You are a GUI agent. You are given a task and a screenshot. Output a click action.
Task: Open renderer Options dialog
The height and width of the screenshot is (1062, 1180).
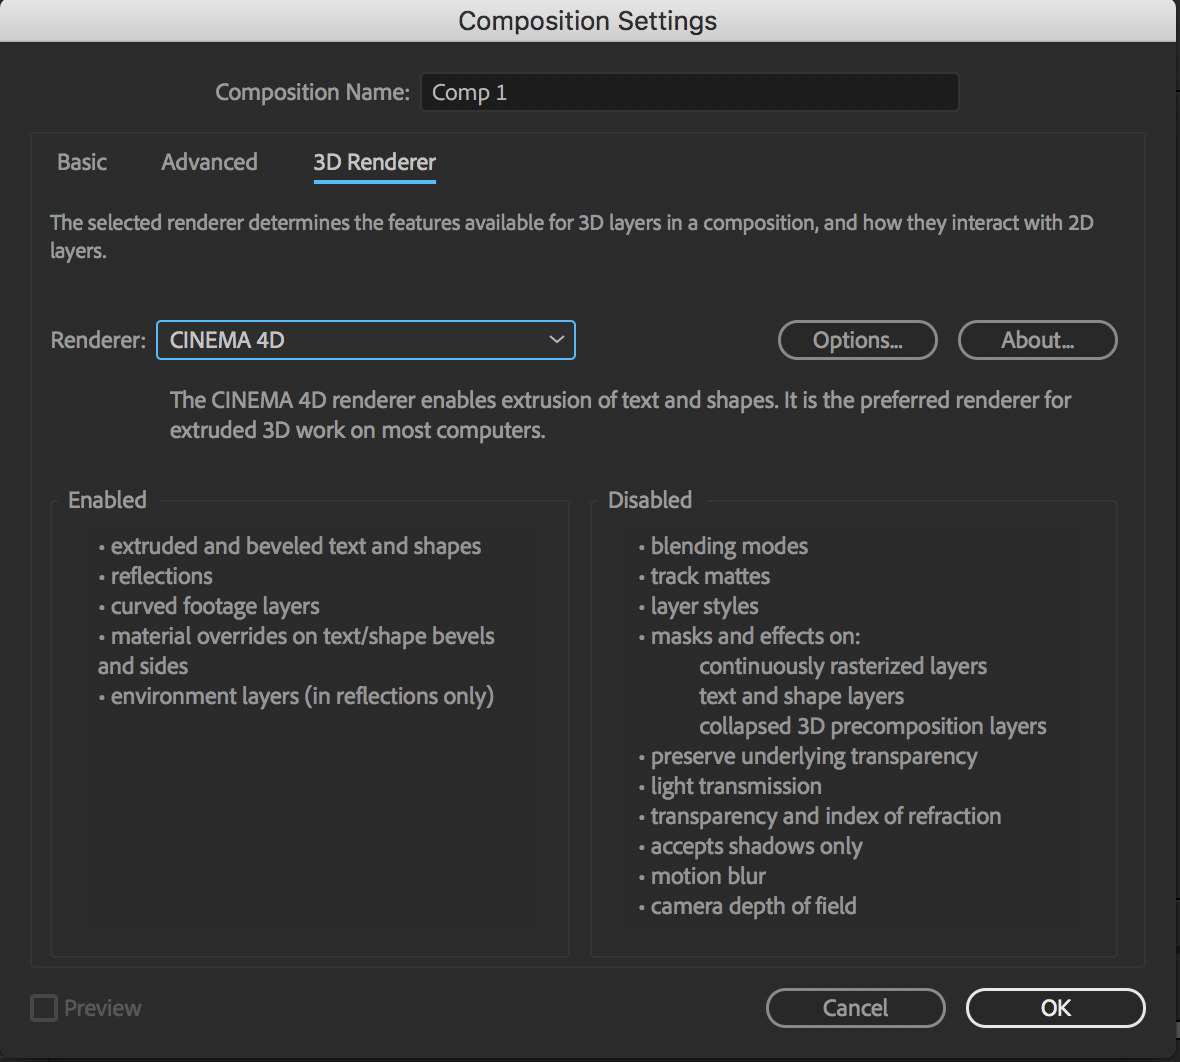coord(857,340)
